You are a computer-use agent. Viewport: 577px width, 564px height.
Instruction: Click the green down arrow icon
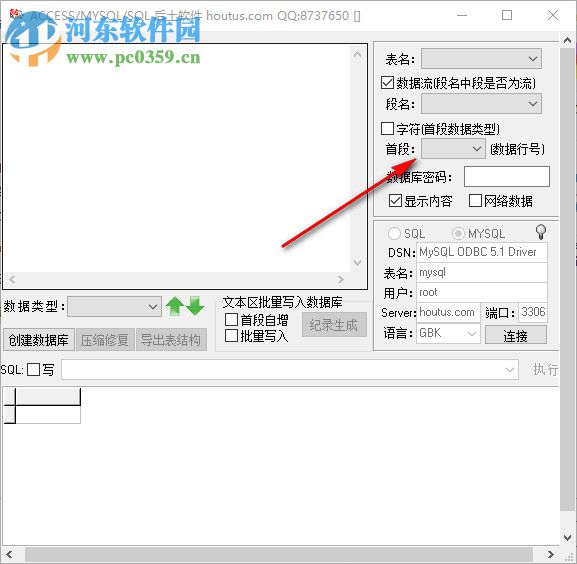point(195,306)
